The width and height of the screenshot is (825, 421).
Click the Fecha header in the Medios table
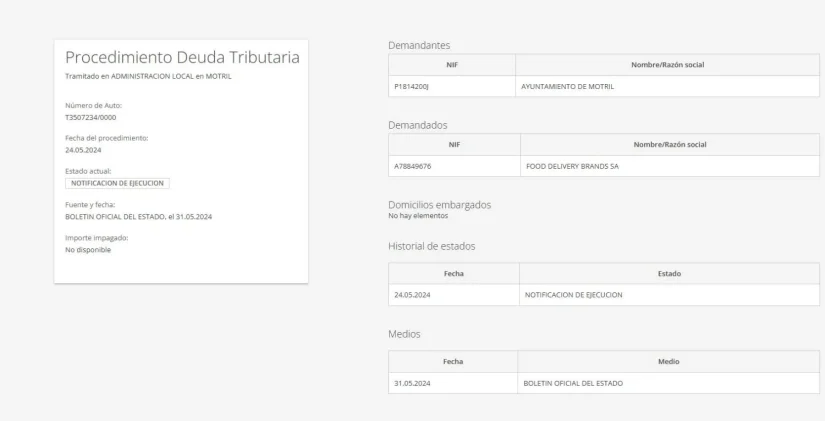453,362
